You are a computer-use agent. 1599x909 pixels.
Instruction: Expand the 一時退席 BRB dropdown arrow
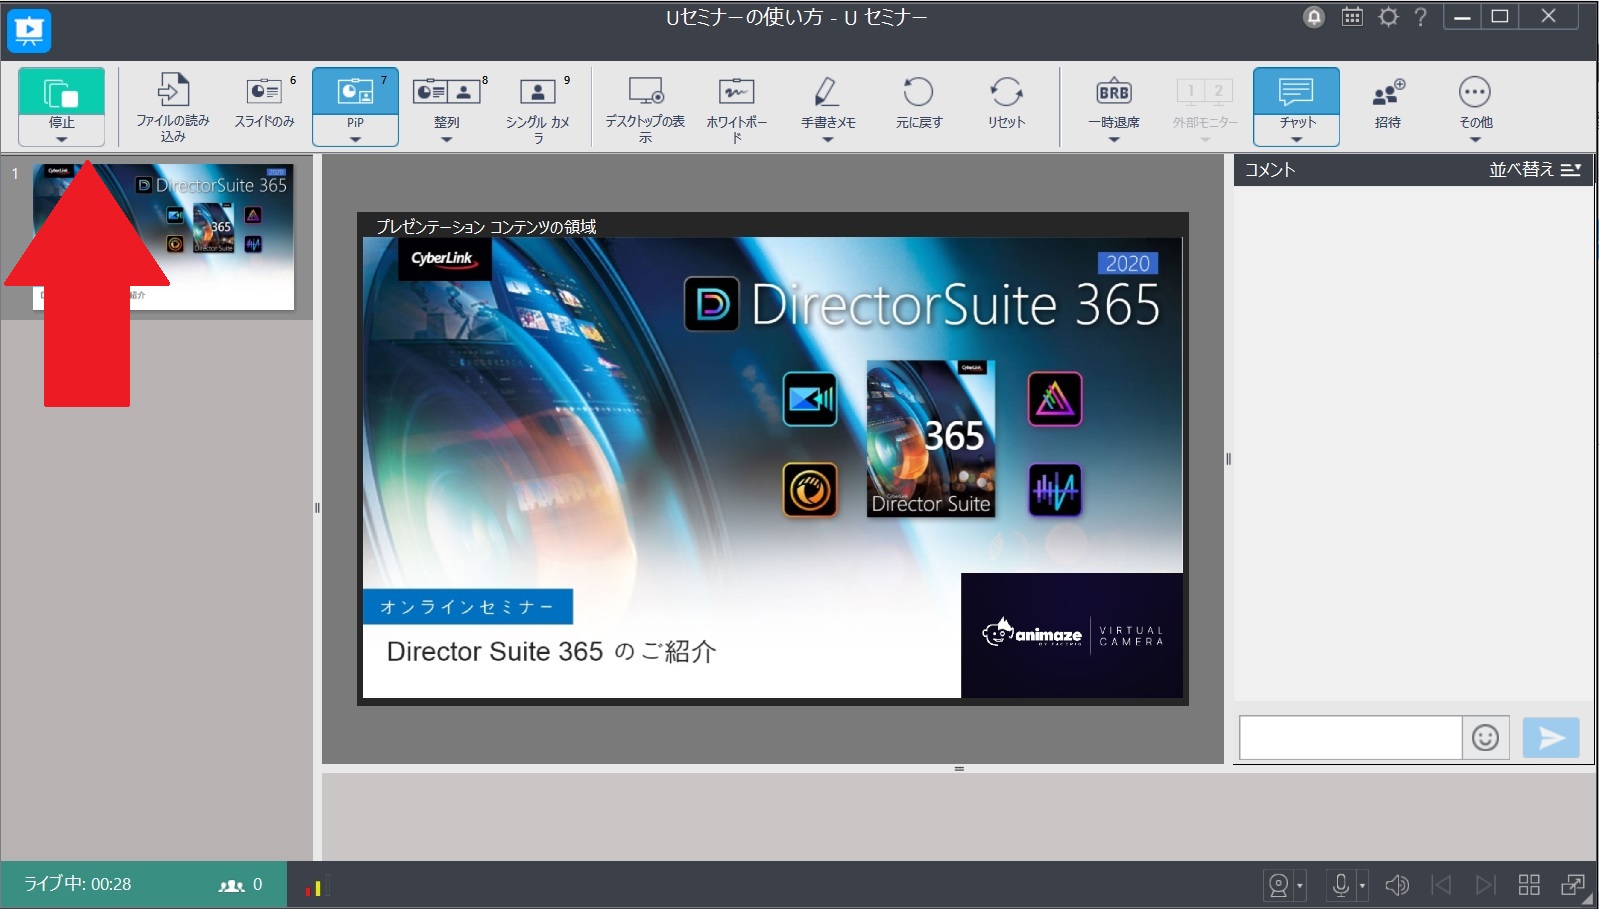1114,140
